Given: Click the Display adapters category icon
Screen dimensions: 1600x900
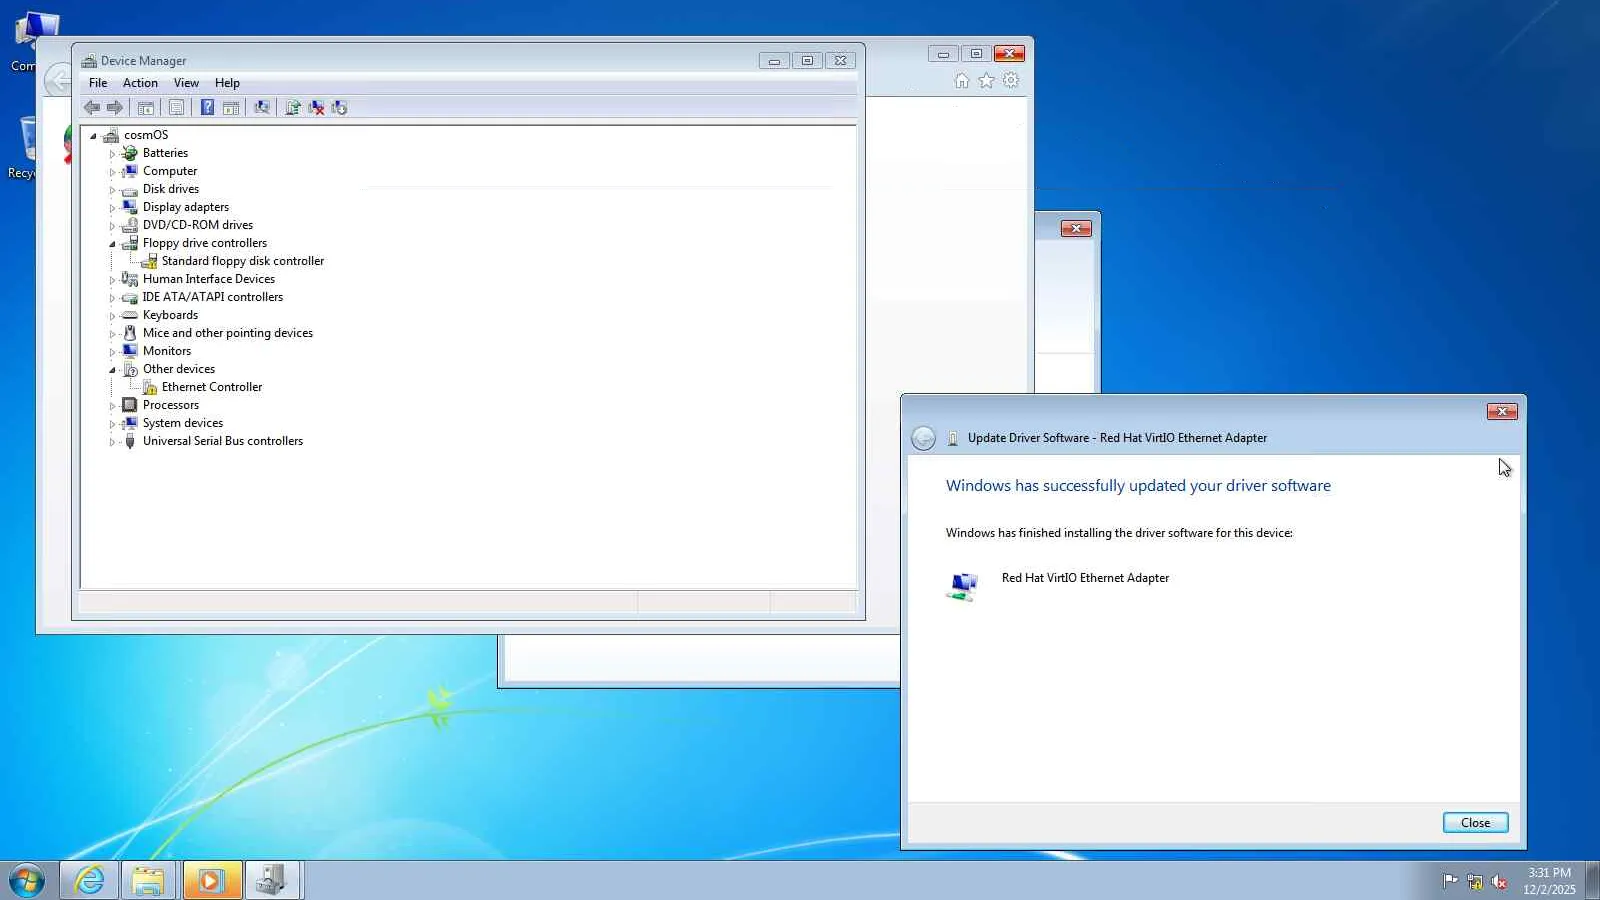Looking at the screenshot, I should (129, 207).
